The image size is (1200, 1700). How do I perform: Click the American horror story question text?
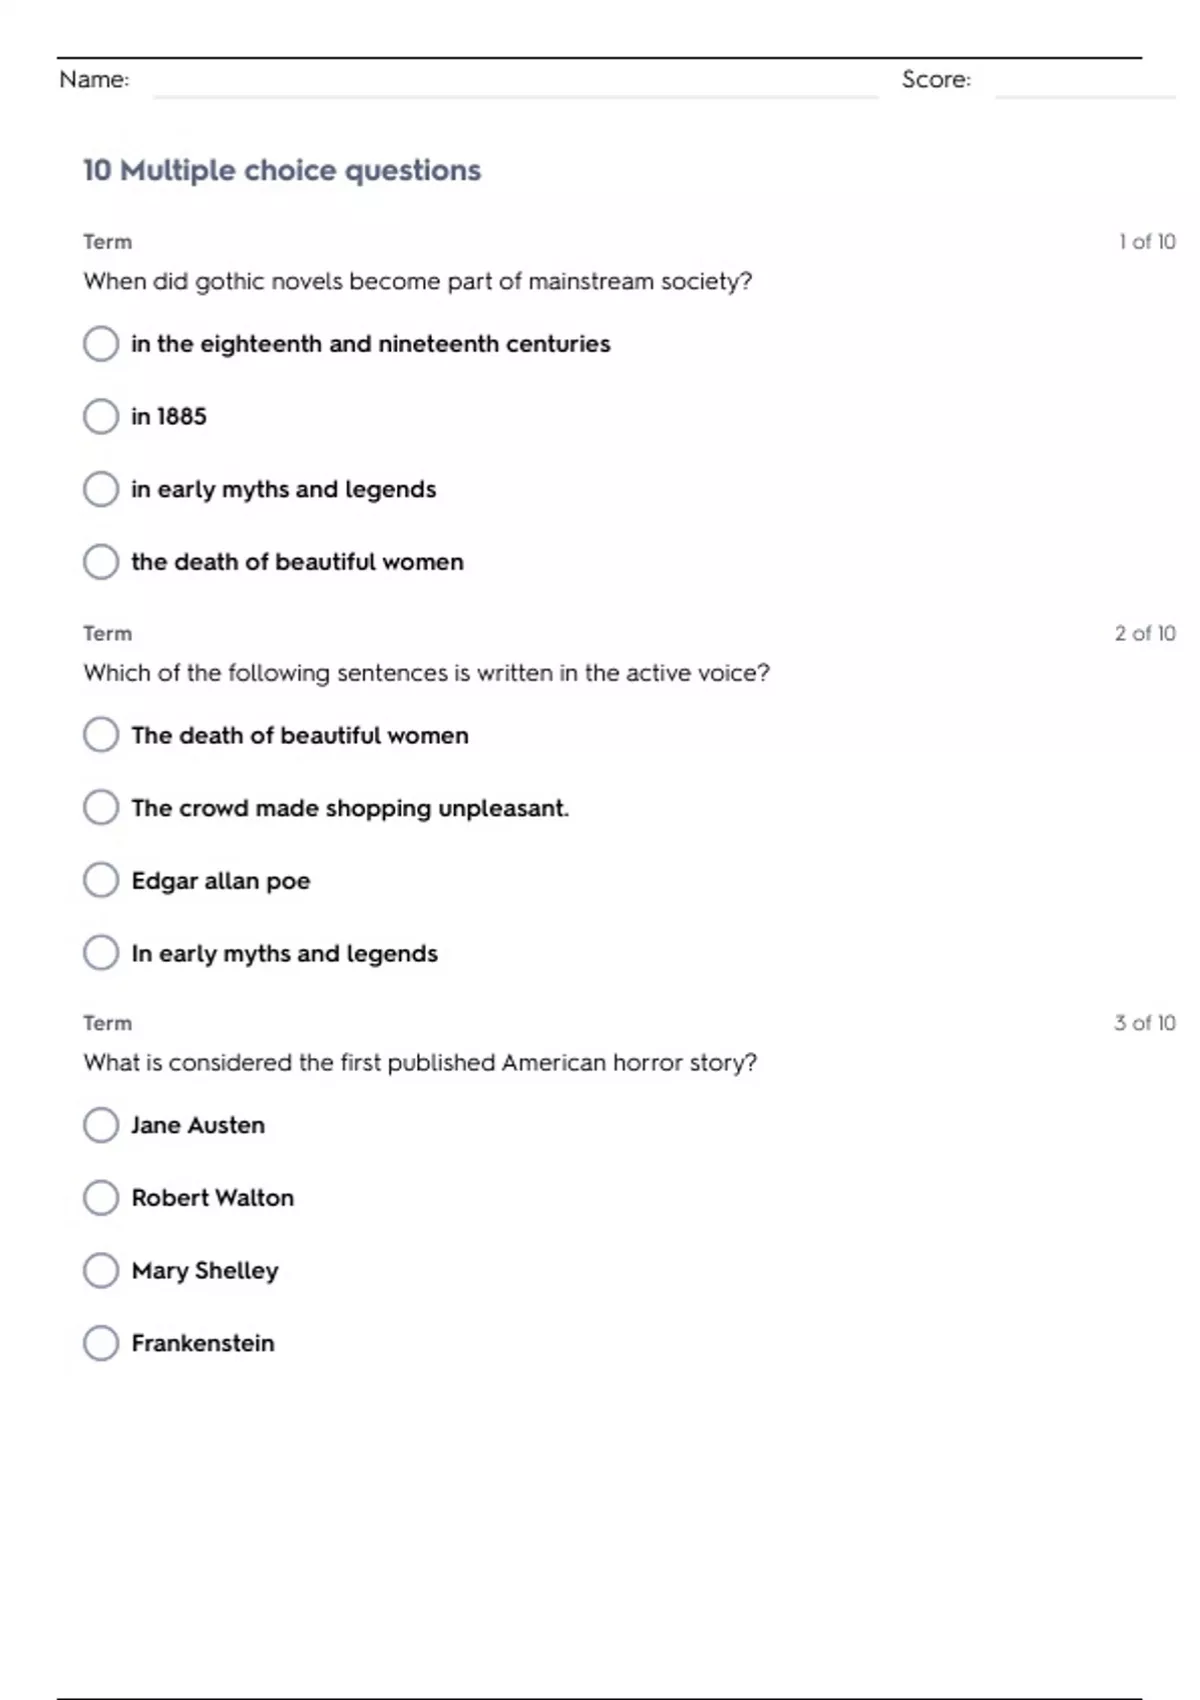coord(420,1063)
